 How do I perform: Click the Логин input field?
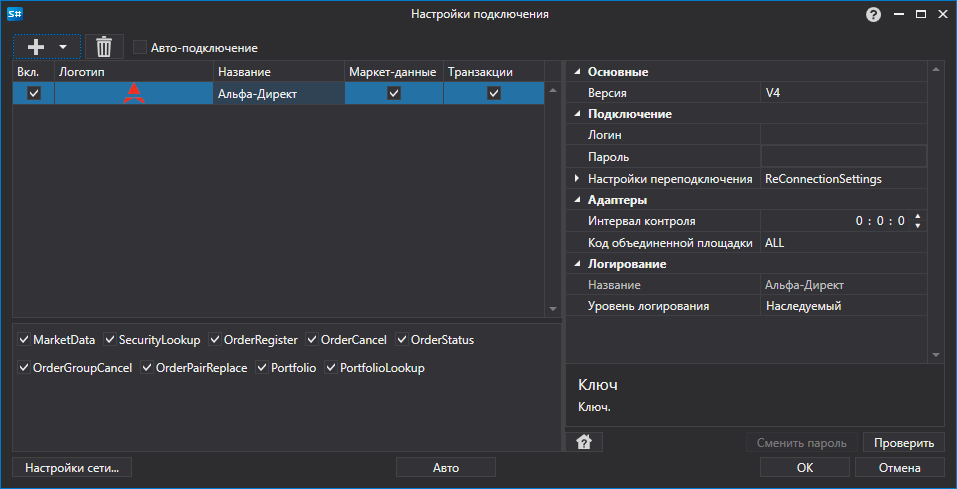(x=843, y=135)
